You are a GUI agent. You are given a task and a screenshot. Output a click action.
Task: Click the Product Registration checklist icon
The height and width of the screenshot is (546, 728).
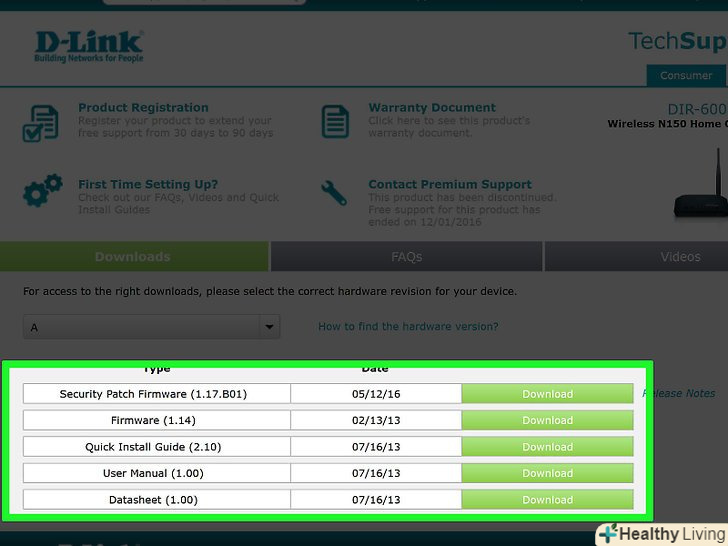(41, 123)
